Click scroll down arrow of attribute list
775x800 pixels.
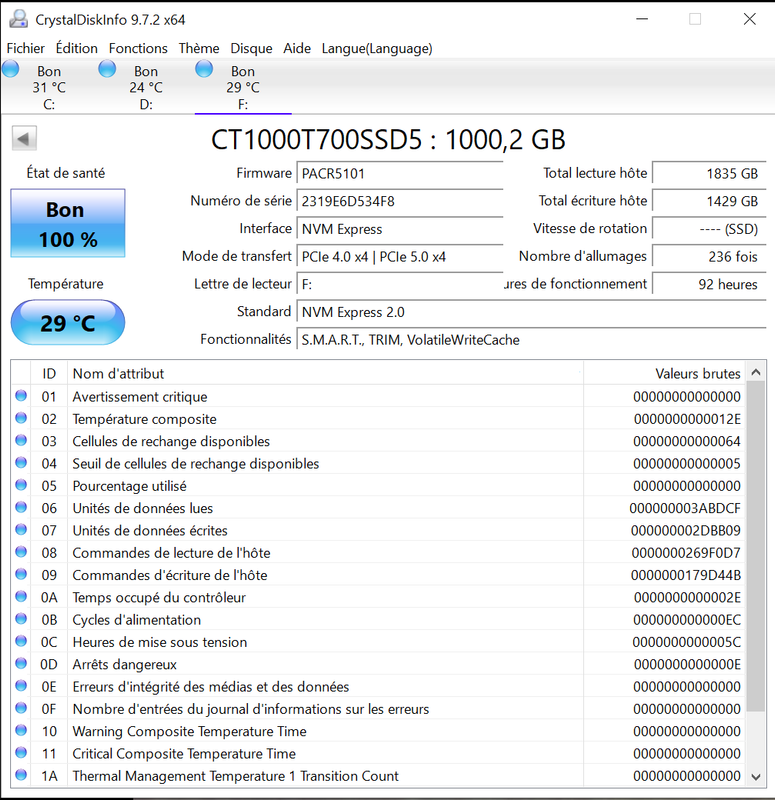pyautogui.click(x=756, y=777)
